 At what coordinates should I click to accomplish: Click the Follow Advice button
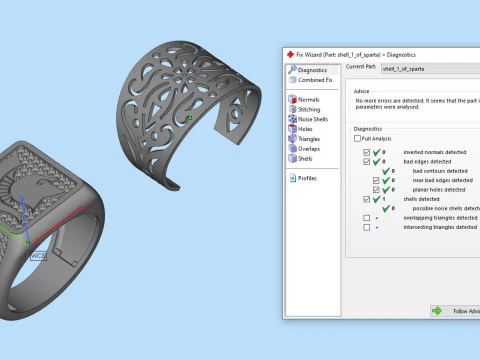pos(455,311)
